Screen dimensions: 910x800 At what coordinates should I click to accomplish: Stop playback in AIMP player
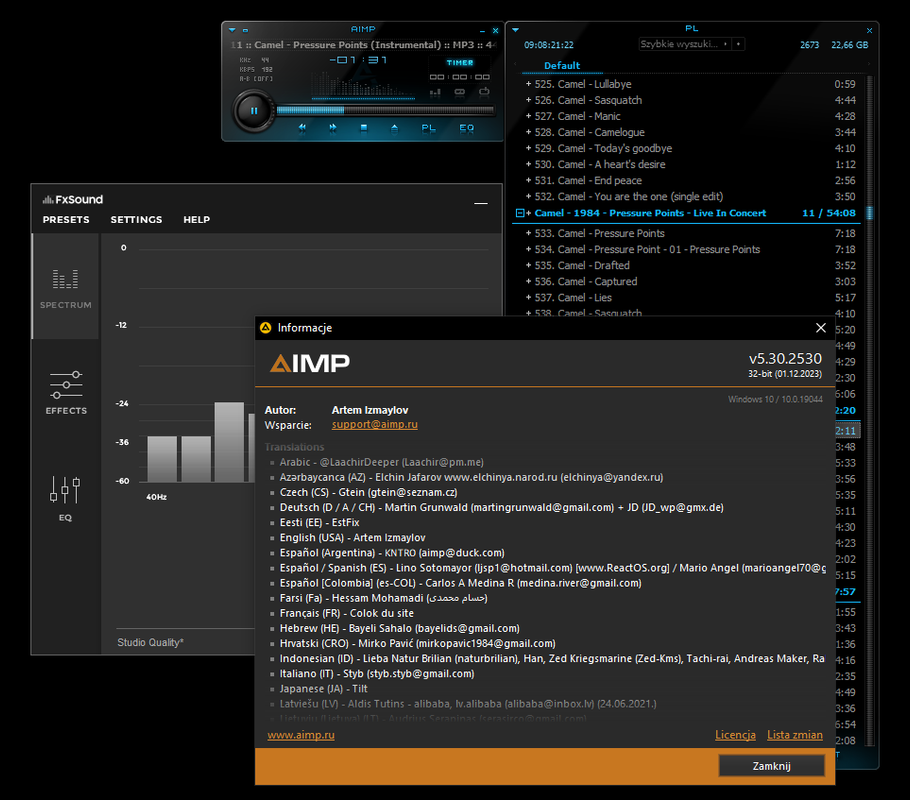pyautogui.click(x=363, y=128)
